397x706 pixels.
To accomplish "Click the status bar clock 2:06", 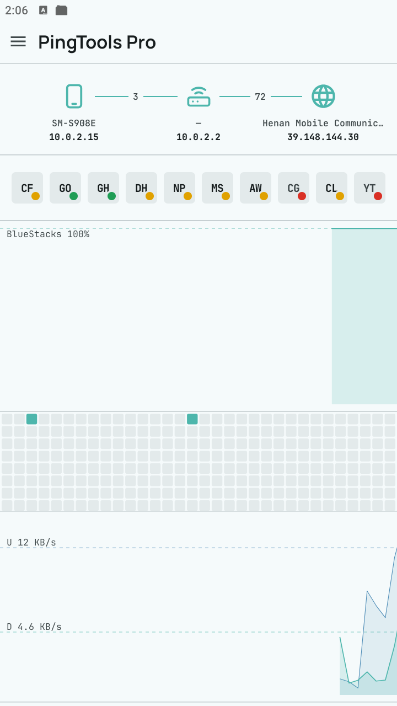I will pos(17,10).
